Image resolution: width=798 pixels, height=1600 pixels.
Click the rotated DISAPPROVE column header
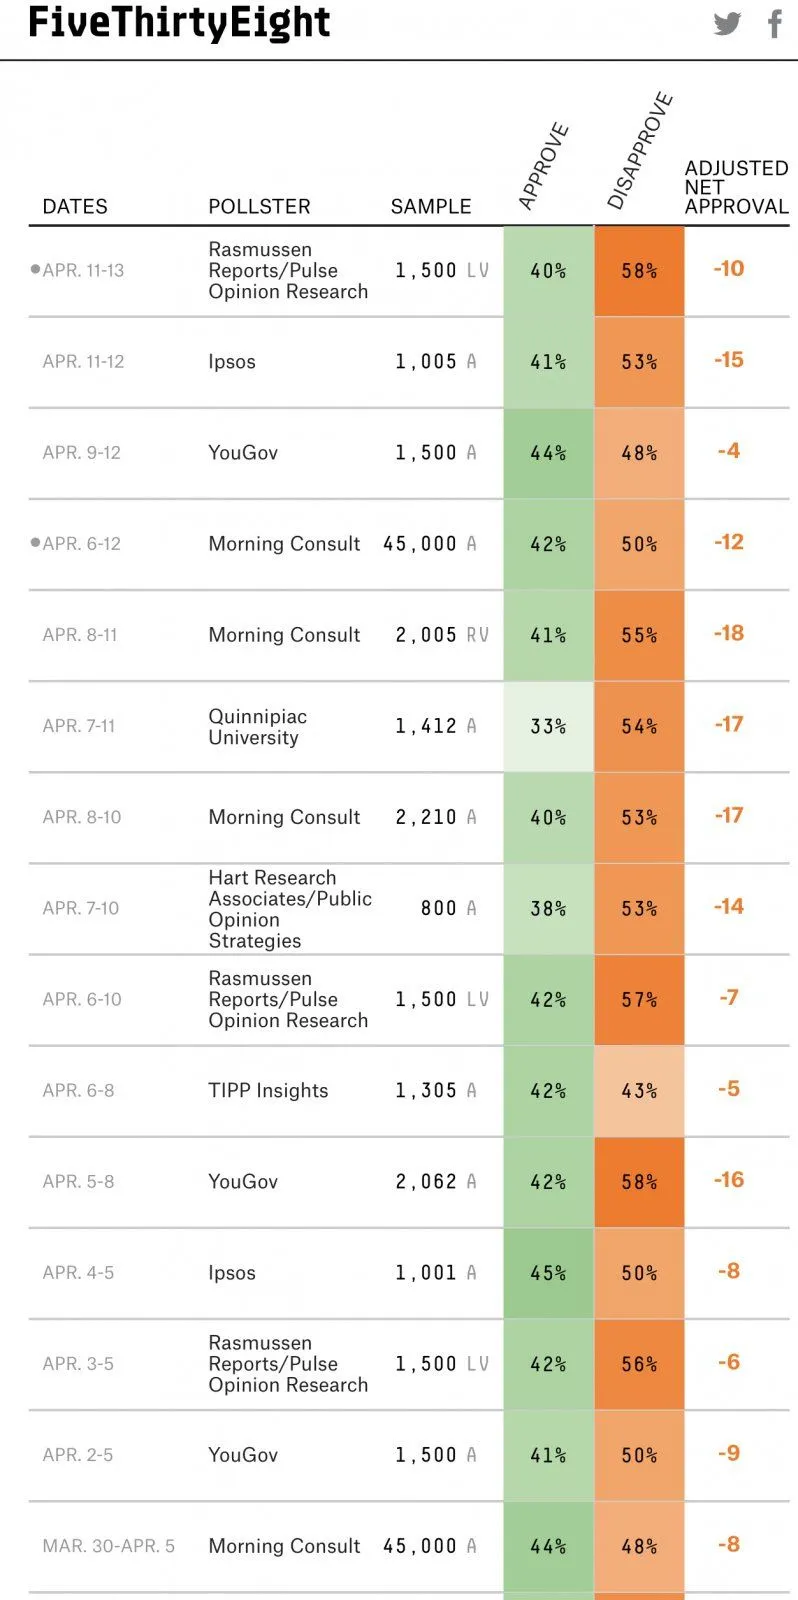pos(640,150)
